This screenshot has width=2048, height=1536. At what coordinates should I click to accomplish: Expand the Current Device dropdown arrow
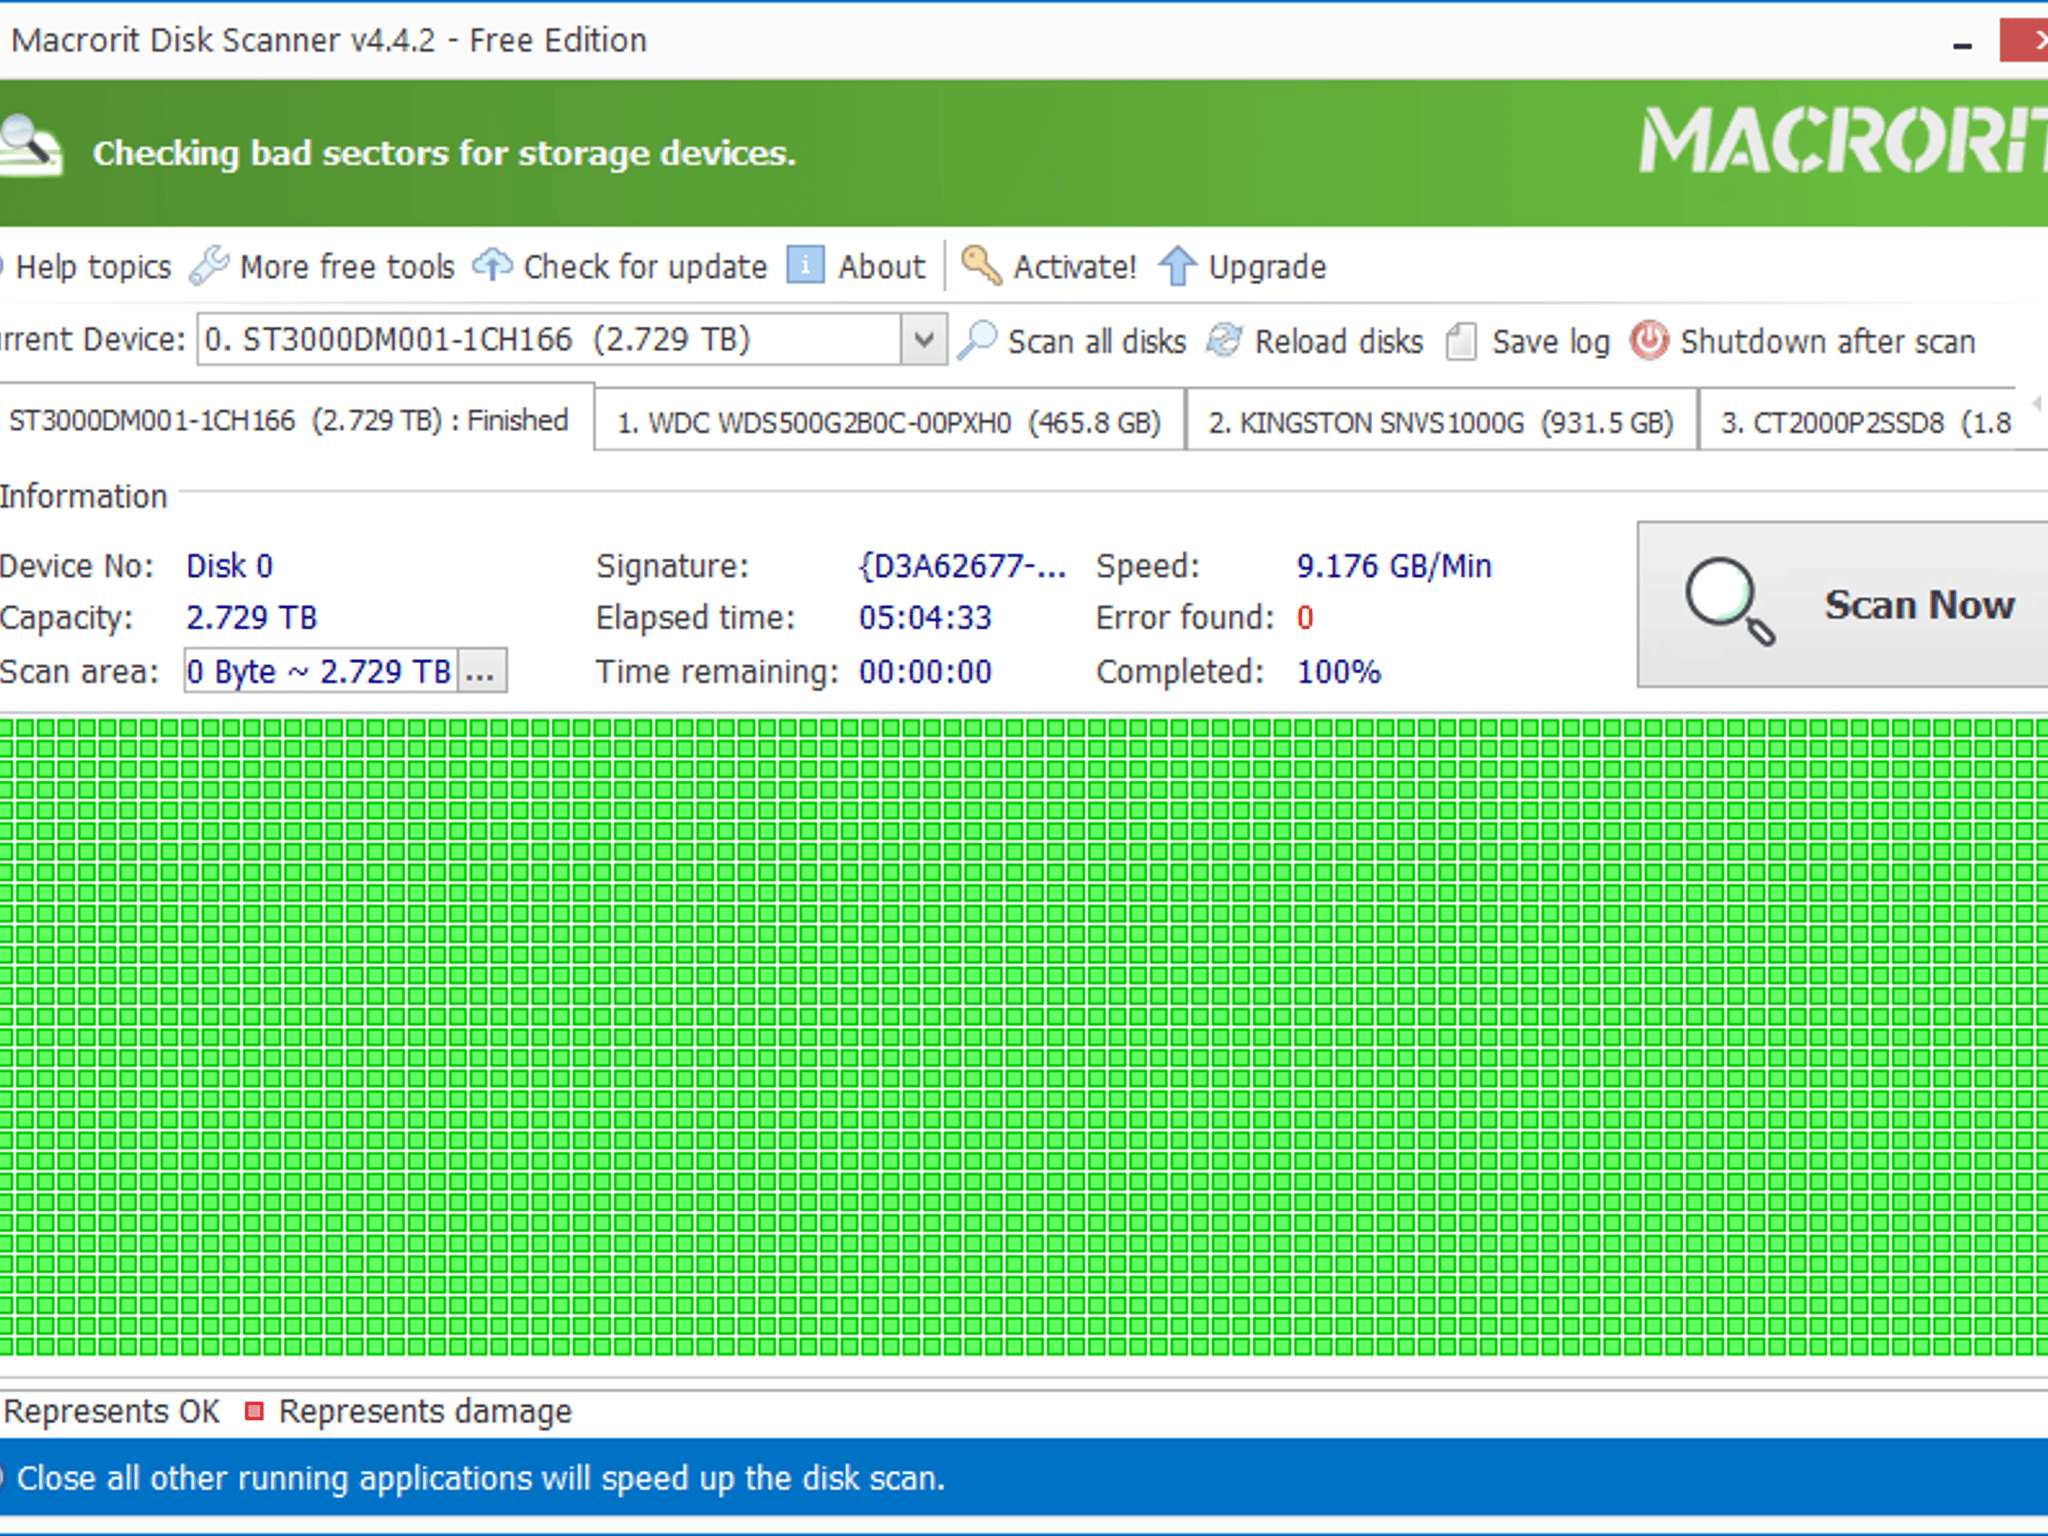(923, 340)
